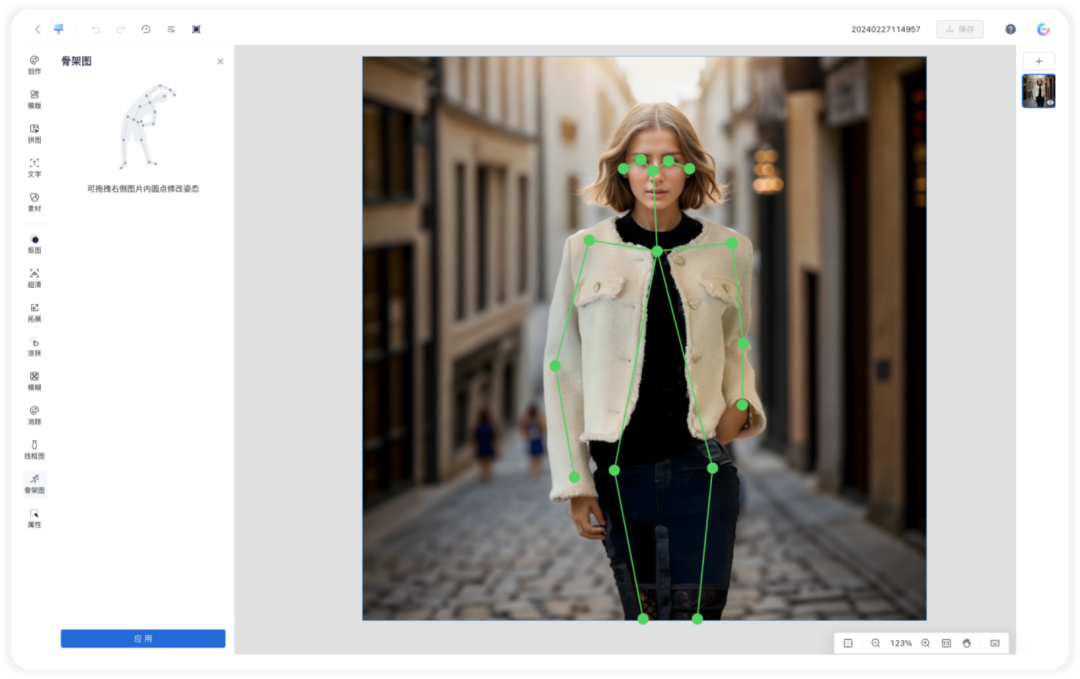Select the 抠图 cutout tool

(x=34, y=244)
